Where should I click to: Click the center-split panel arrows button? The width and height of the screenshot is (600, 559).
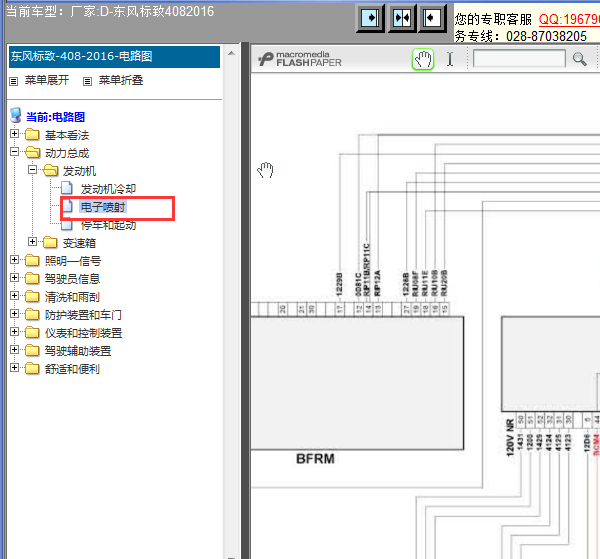tap(402, 18)
